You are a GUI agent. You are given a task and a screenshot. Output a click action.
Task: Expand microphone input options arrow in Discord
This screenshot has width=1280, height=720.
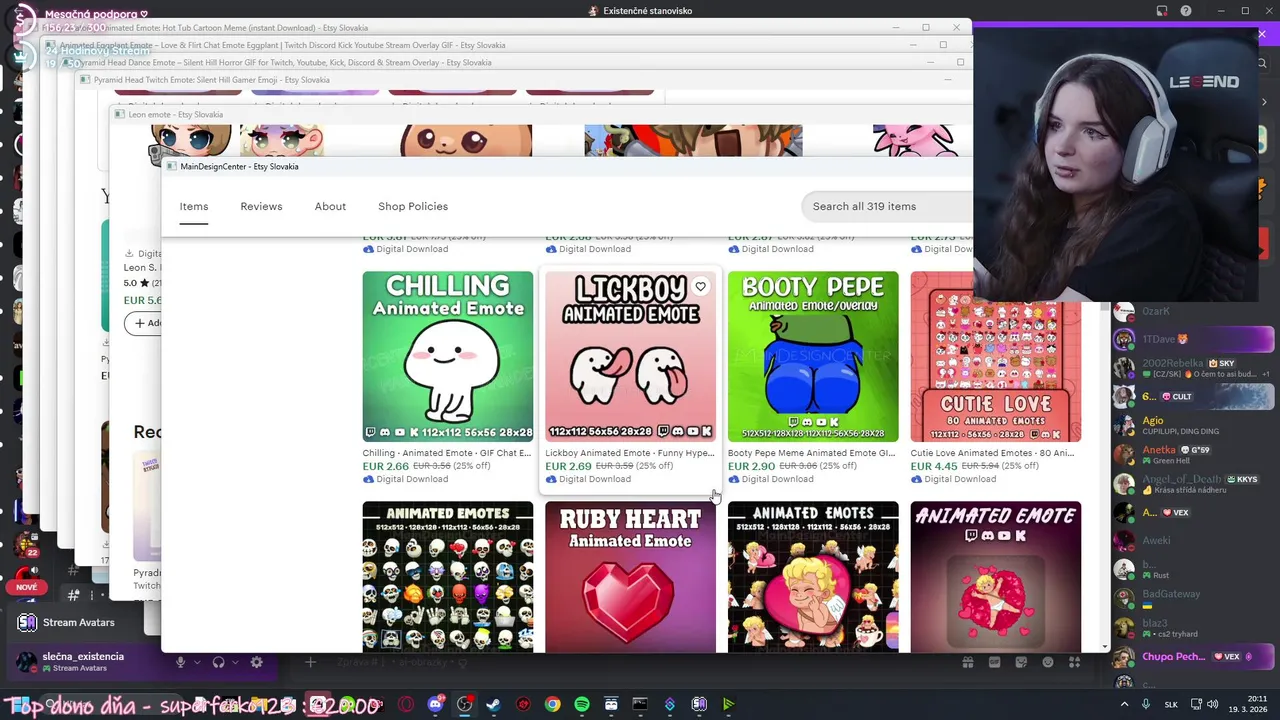click(196, 662)
